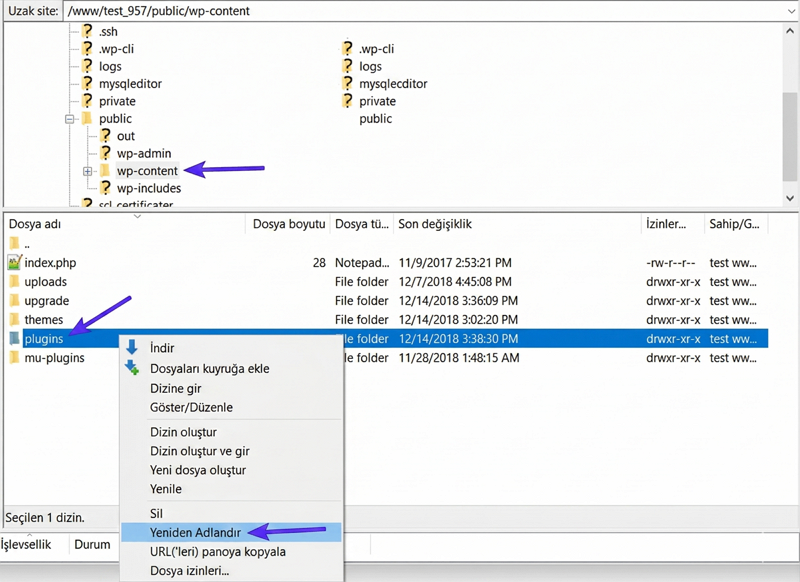Viewport: 800px width, 582px height.
Task: Click the uploads folder icon
Action: 14,282
